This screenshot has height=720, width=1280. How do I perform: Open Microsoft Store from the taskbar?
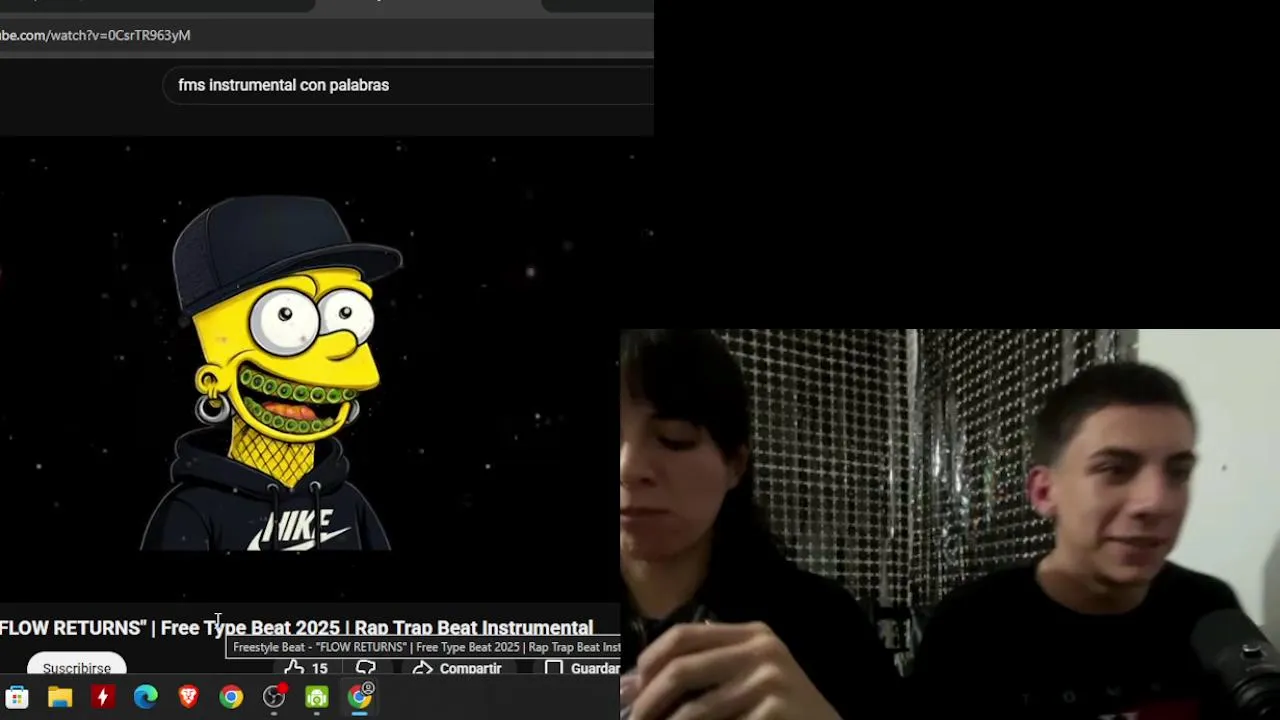pos(17,697)
